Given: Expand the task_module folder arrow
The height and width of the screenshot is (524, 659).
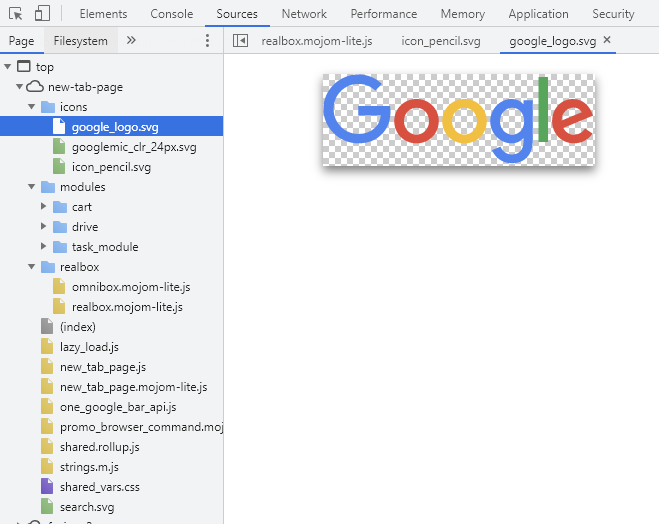Looking at the screenshot, I should 43,246.
